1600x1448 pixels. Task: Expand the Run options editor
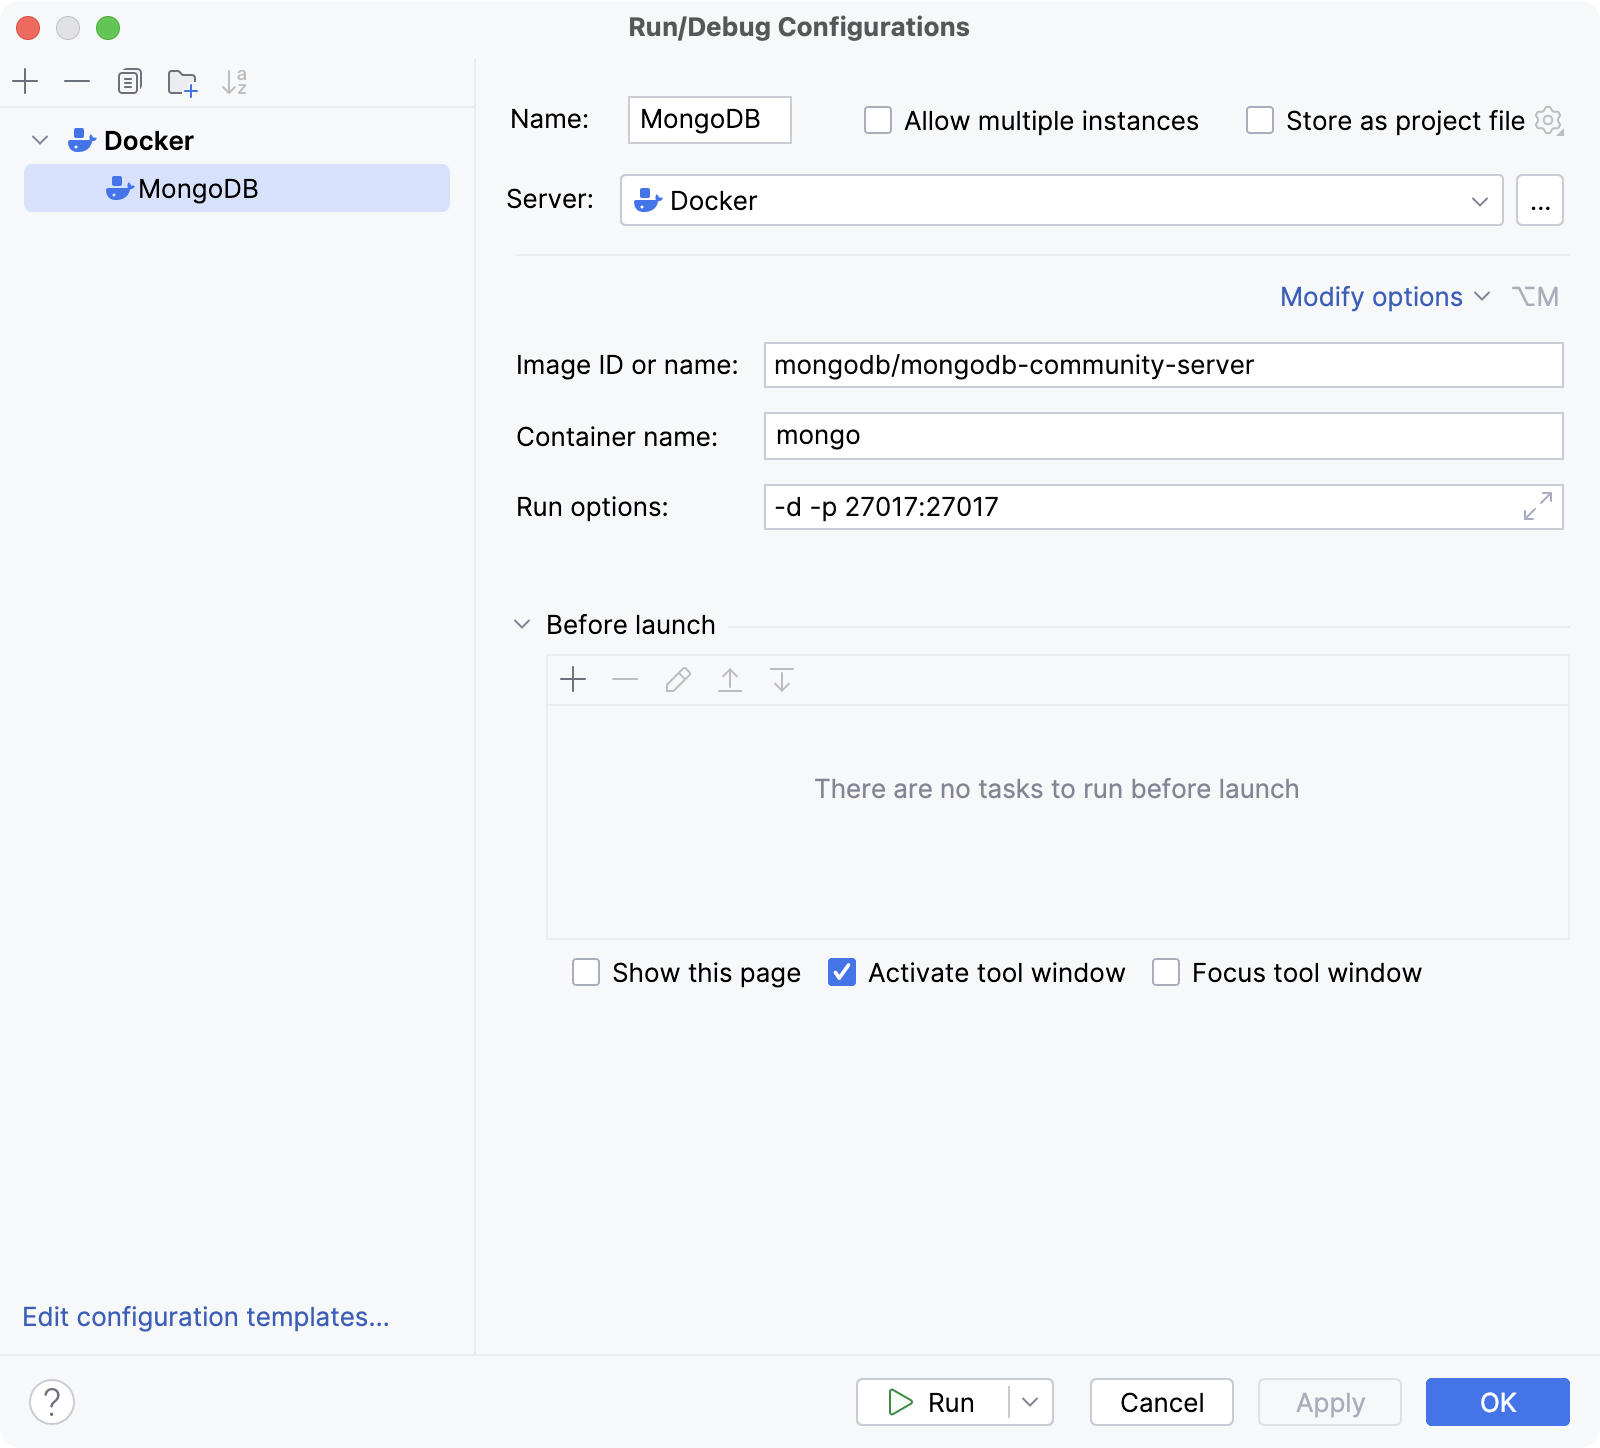point(1537,507)
